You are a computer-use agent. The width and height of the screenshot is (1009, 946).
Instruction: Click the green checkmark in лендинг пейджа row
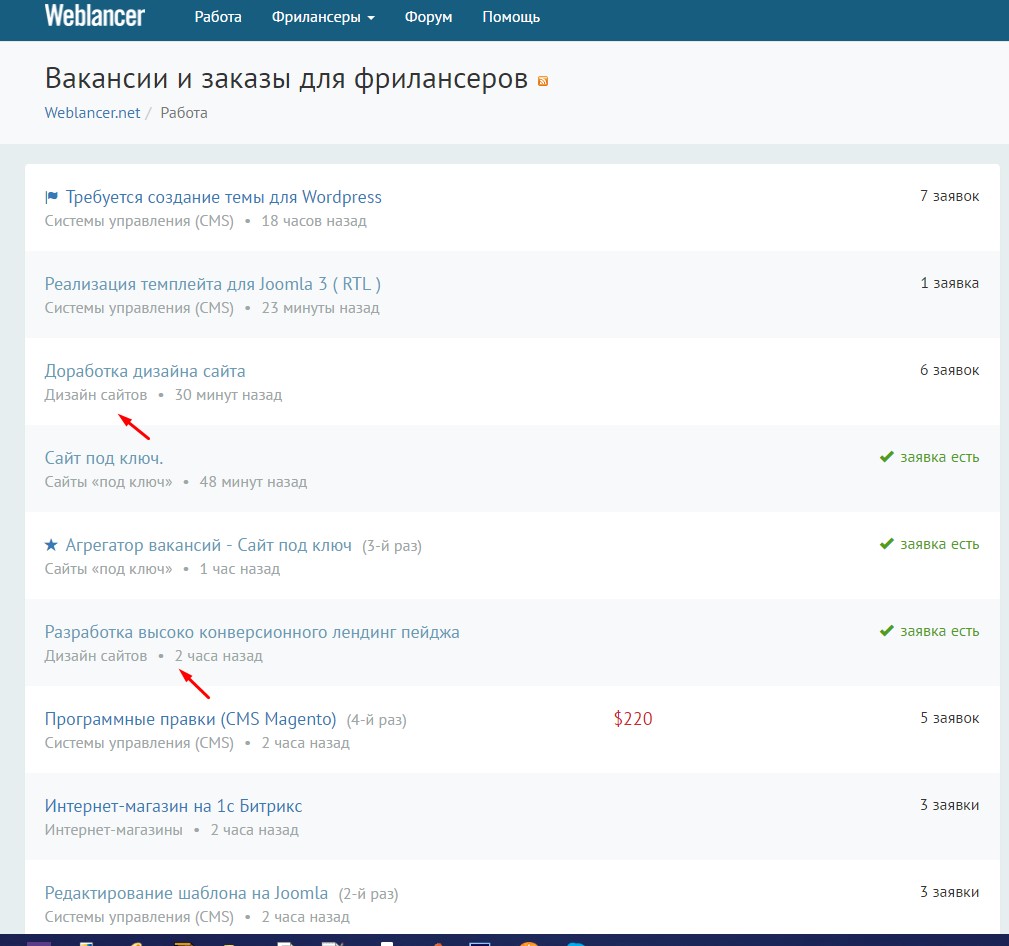click(887, 631)
